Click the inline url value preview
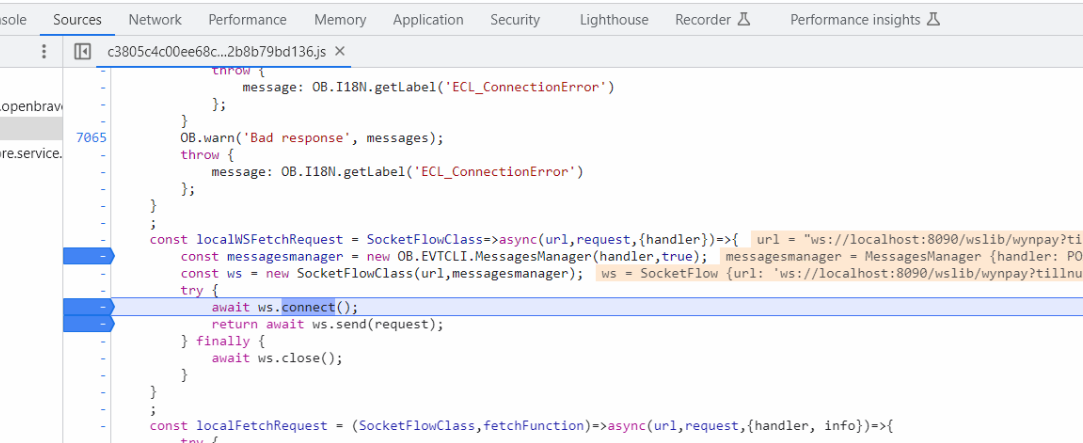 pos(915,240)
